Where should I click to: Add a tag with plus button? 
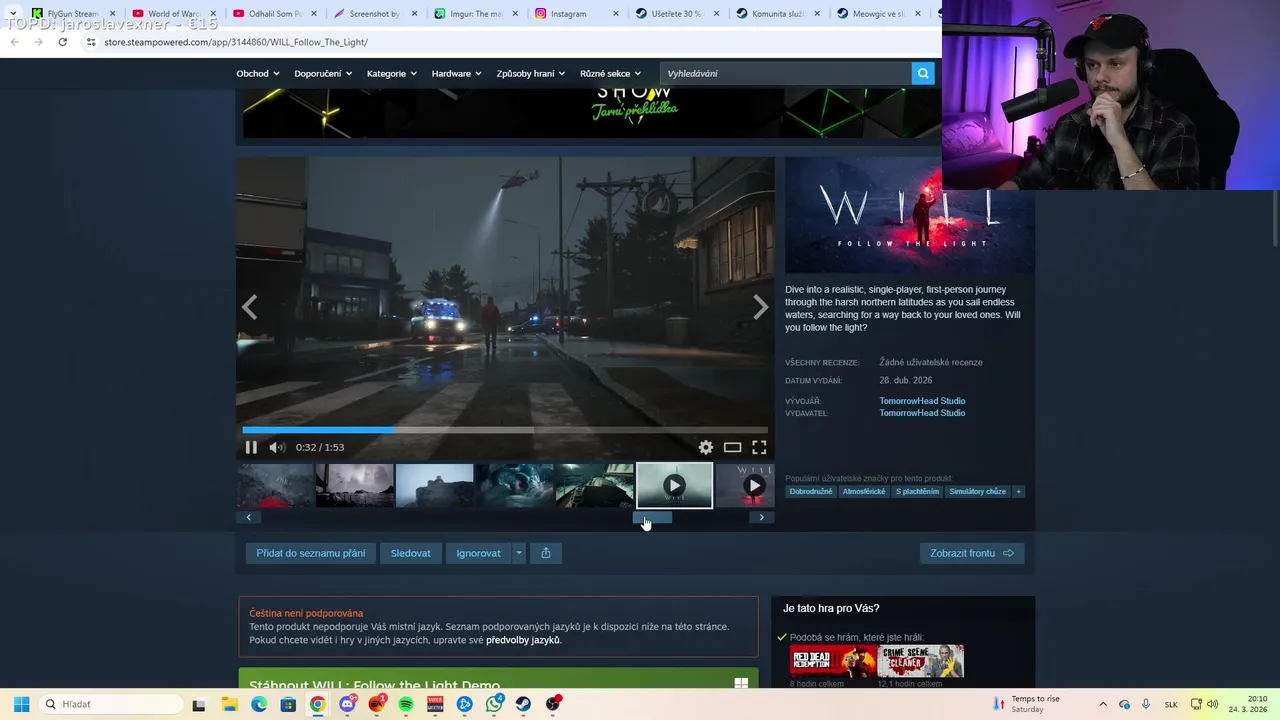1019,491
